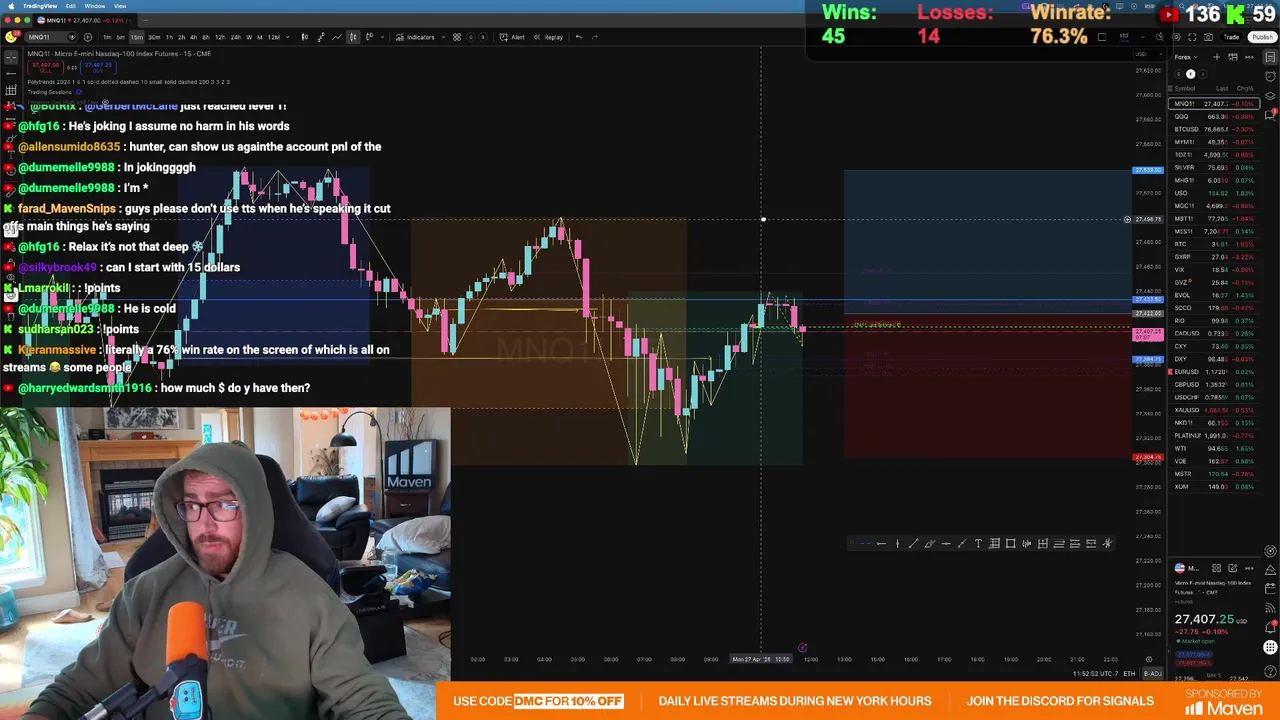Select rectangle tool in the floating drawing toolbar
Screen dimensions: 1280x720
coord(1010,543)
